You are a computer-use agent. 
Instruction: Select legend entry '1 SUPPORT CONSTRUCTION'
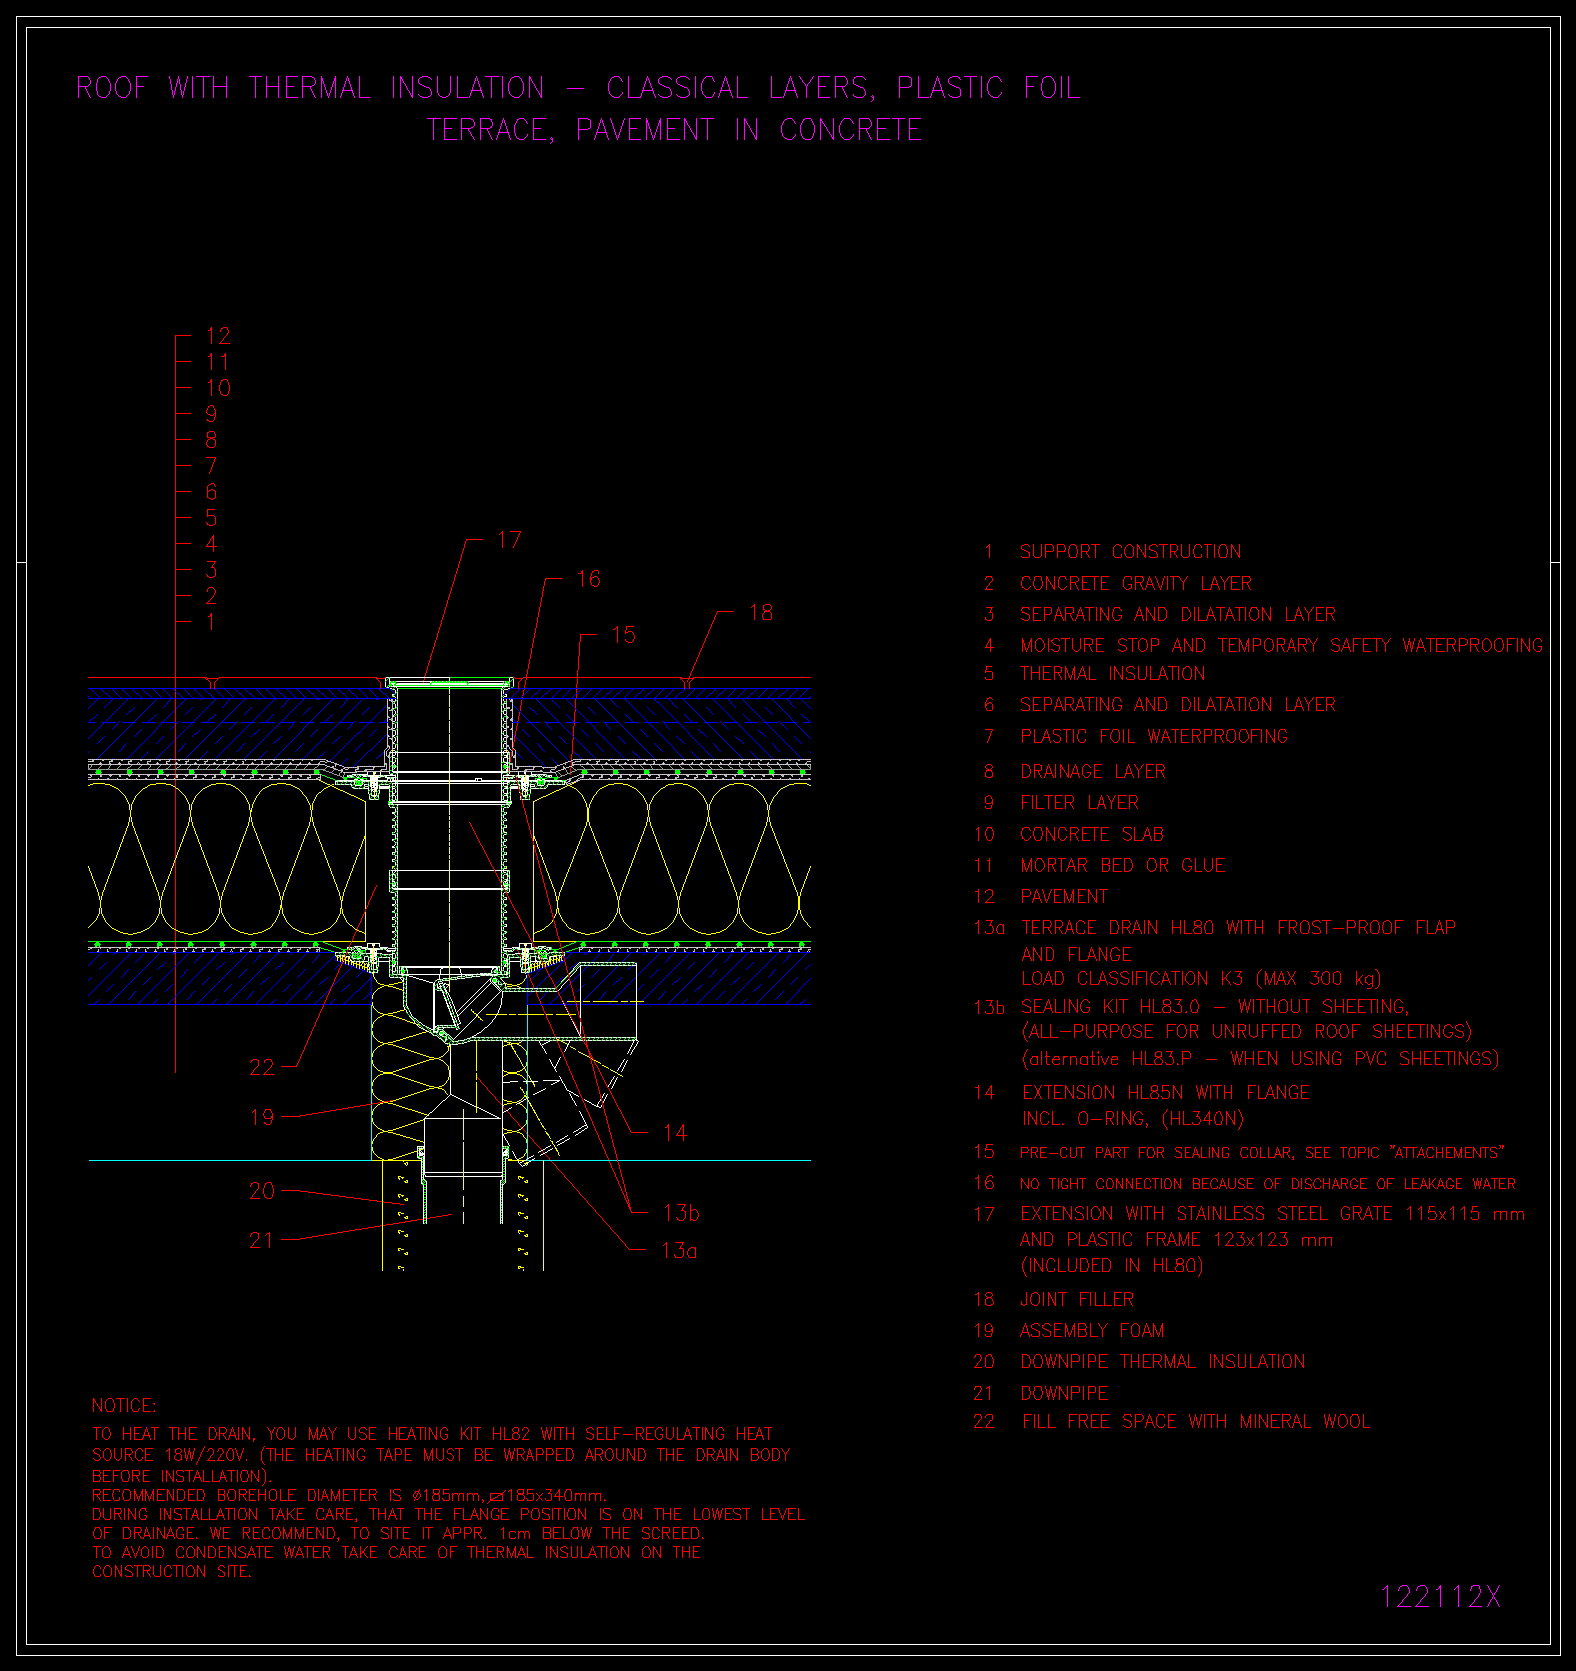click(x=1113, y=552)
